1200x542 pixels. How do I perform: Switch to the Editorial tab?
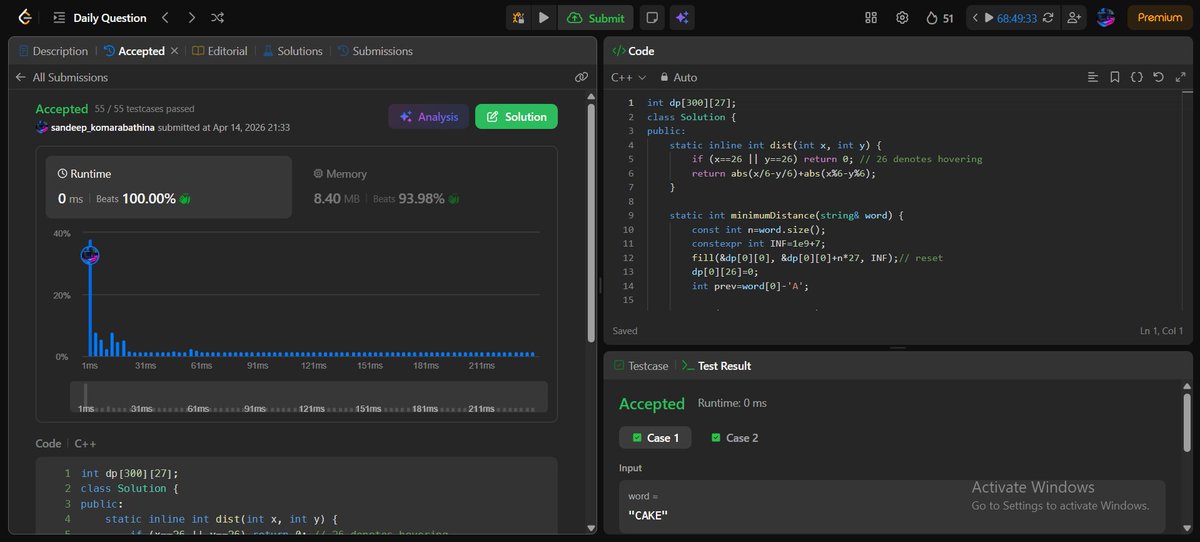coord(220,51)
